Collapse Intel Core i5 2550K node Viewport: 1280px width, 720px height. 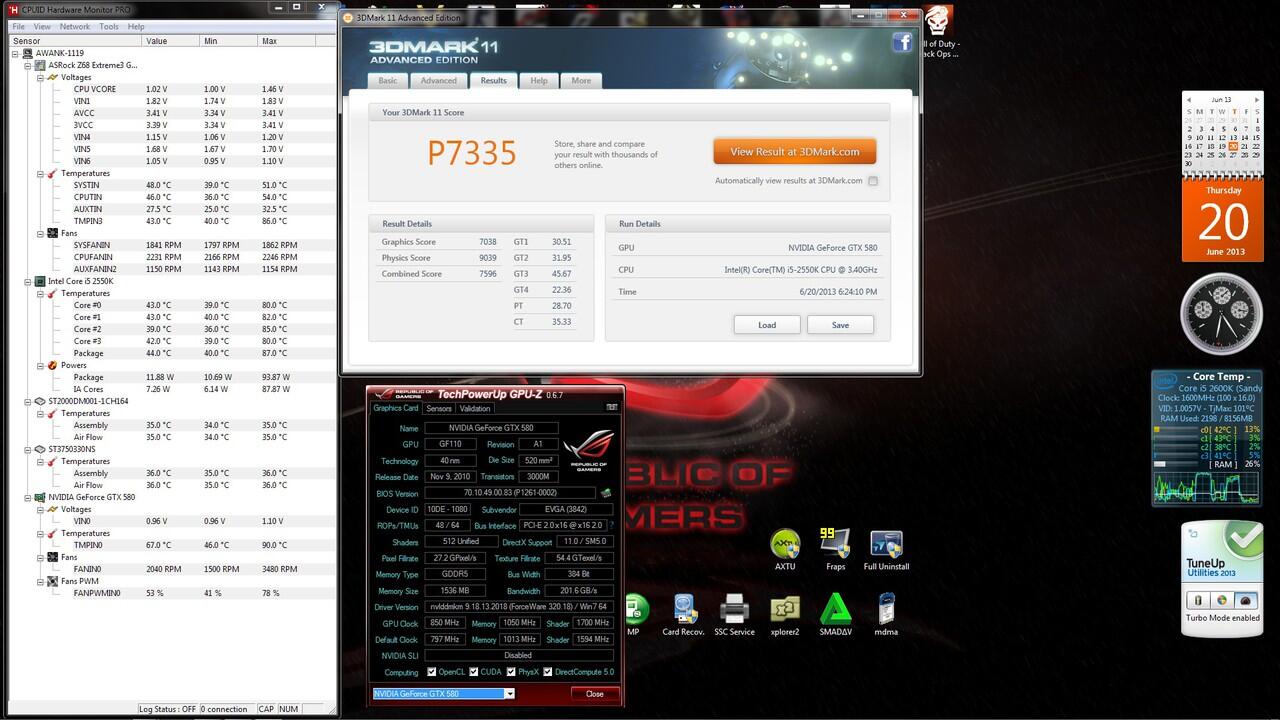[27, 281]
